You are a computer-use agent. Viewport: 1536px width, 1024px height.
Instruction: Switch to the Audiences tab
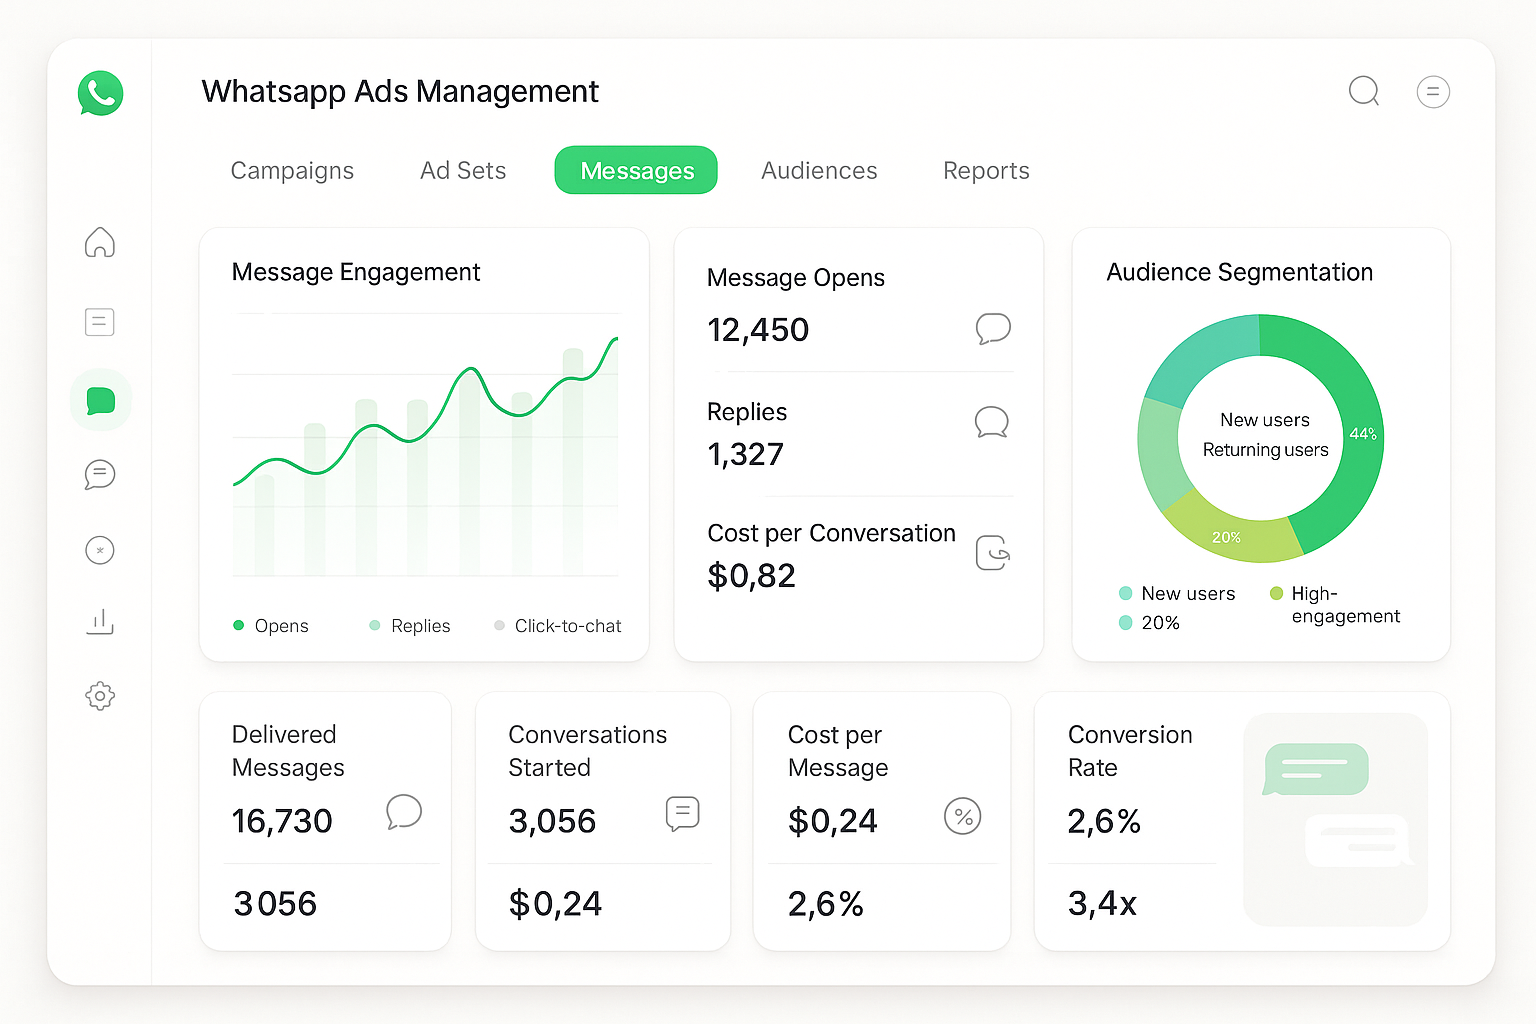click(819, 170)
